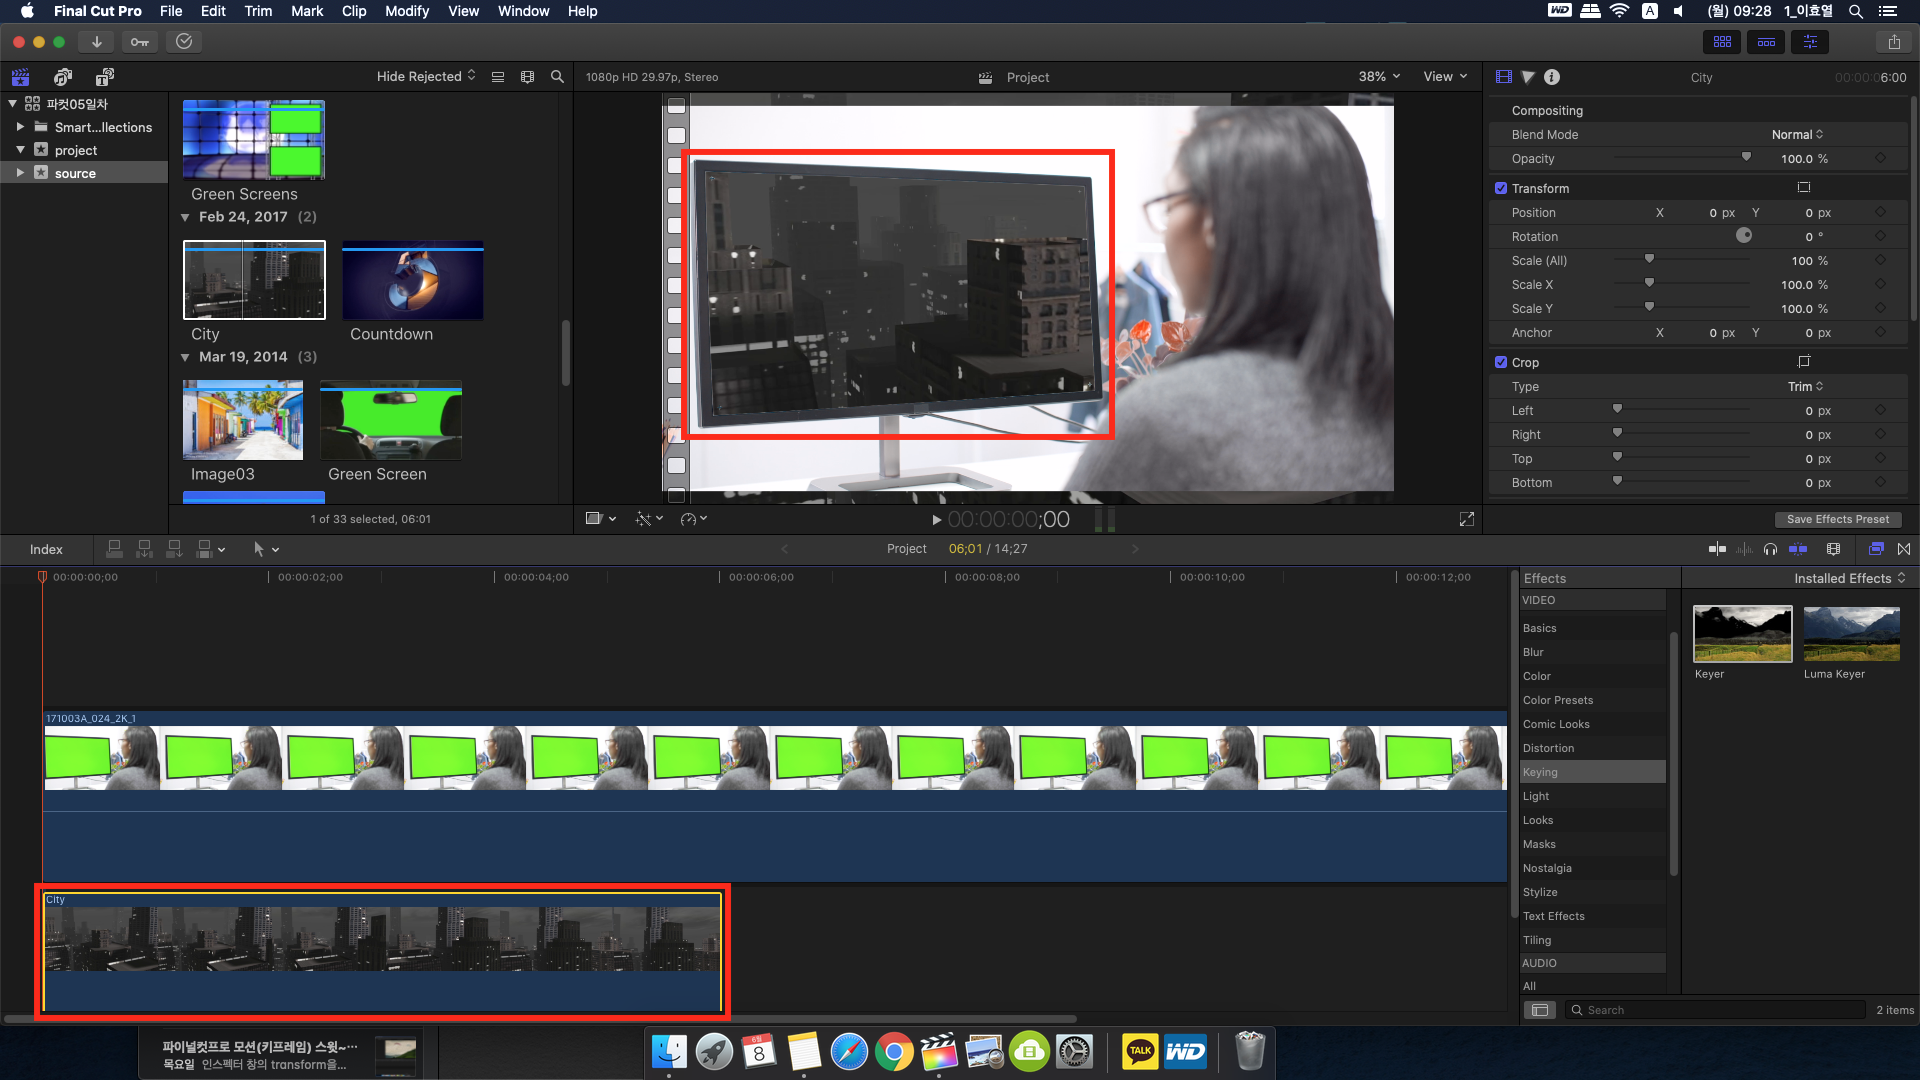Open Installed Effects dropdown

click(x=1849, y=579)
